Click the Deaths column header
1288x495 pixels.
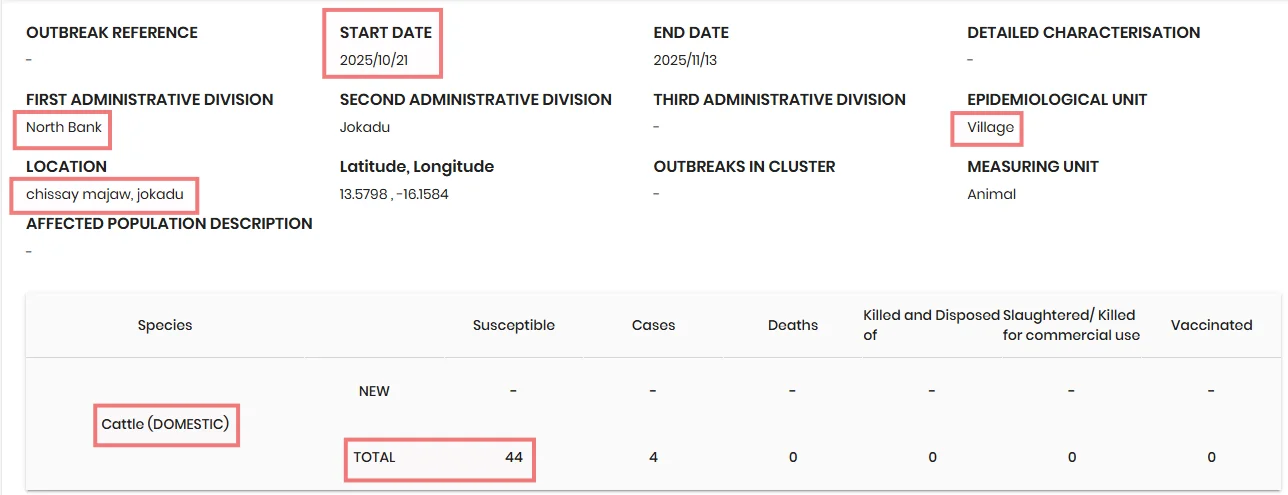pyautogui.click(x=793, y=325)
